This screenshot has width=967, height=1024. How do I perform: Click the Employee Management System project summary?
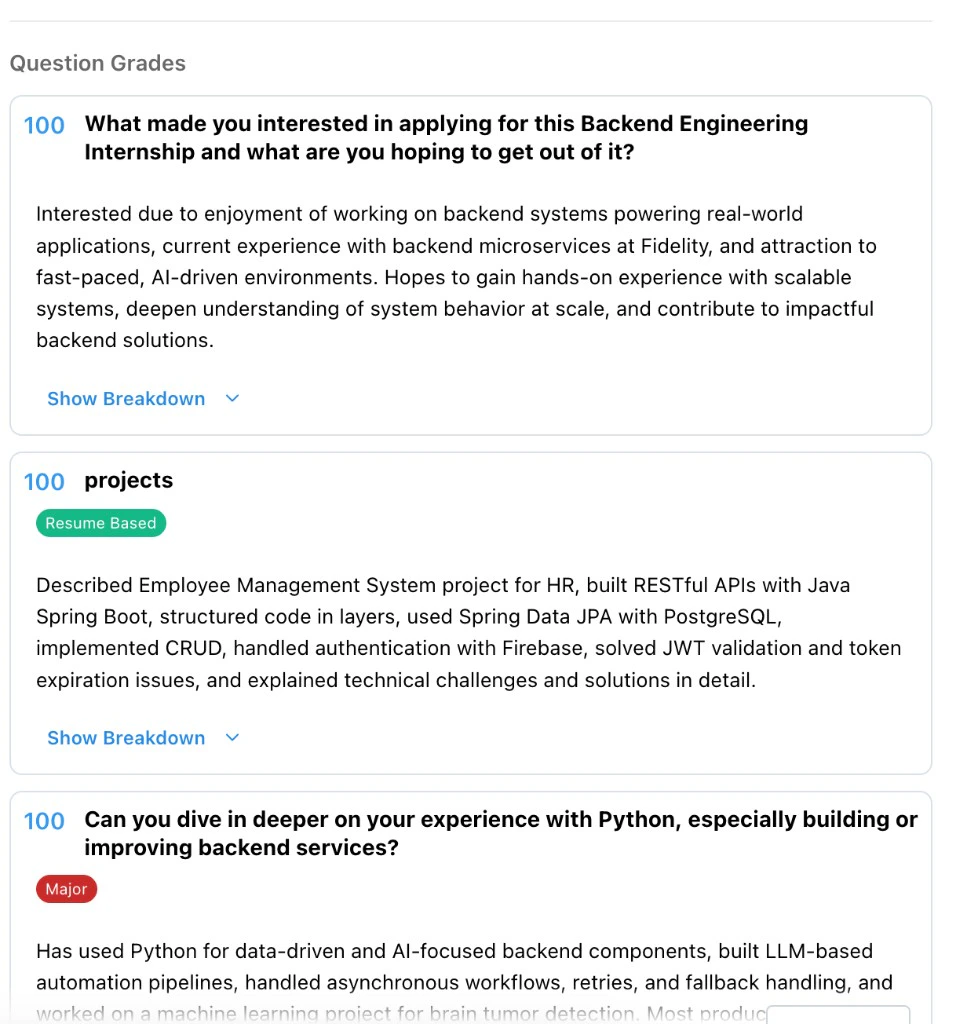pos(468,632)
